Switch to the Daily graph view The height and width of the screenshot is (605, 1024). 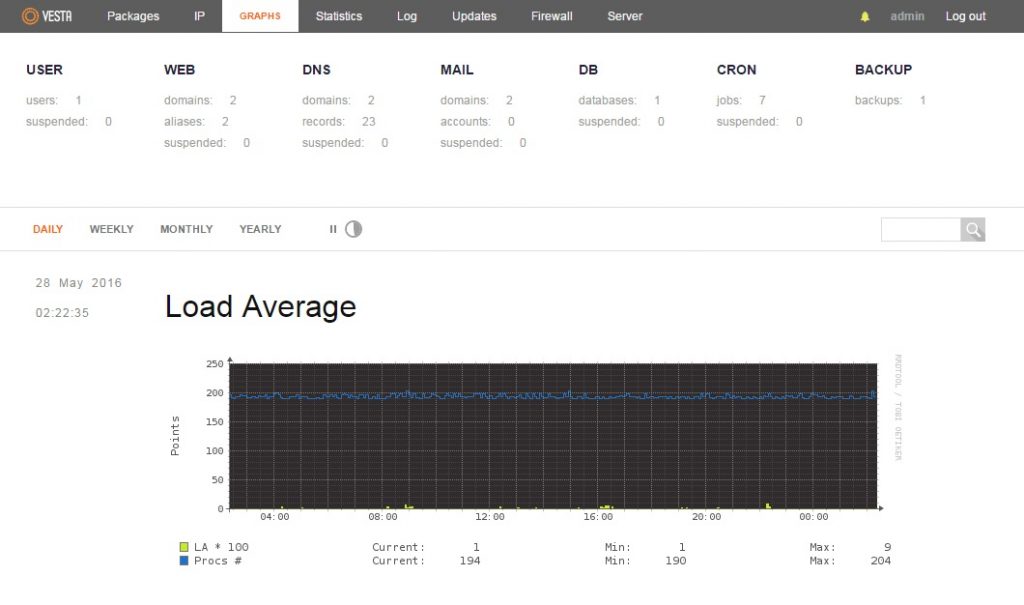click(48, 229)
